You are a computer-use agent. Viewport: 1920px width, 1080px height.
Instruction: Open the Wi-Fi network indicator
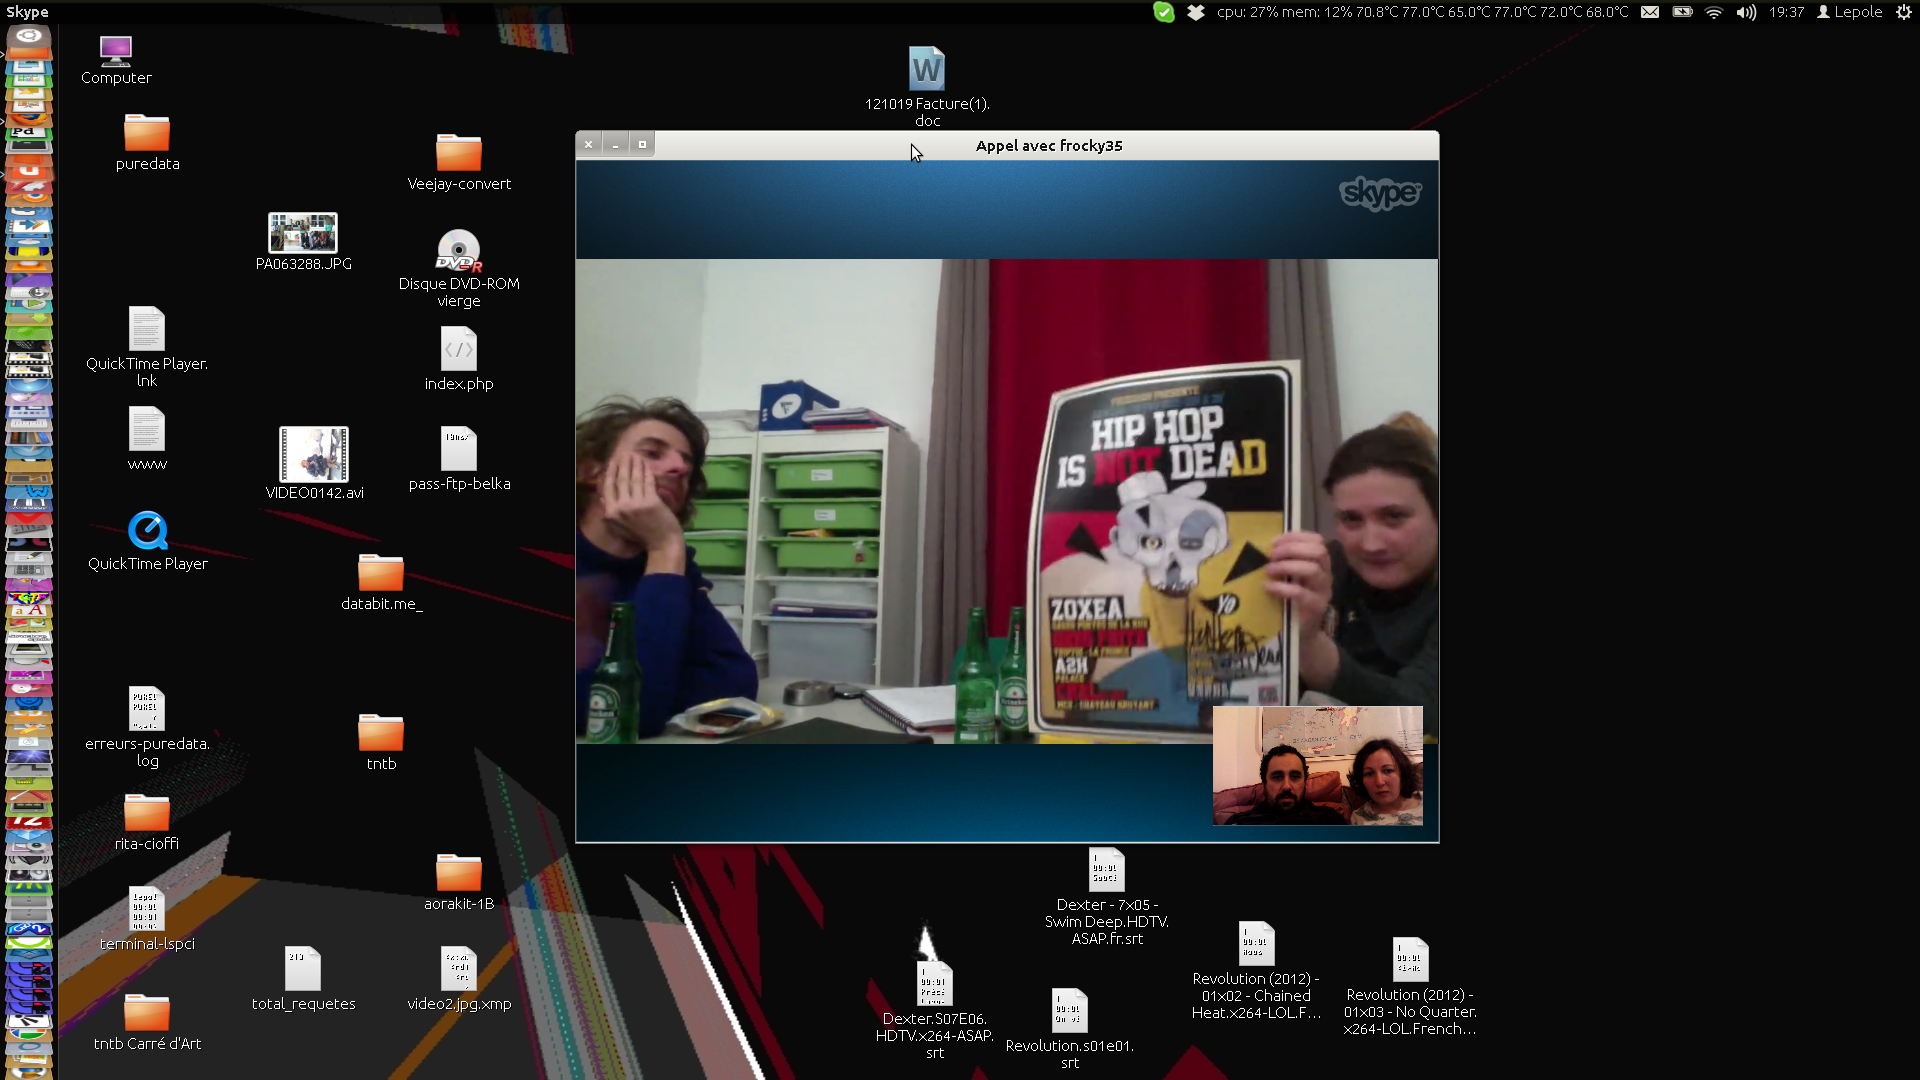(x=1714, y=12)
